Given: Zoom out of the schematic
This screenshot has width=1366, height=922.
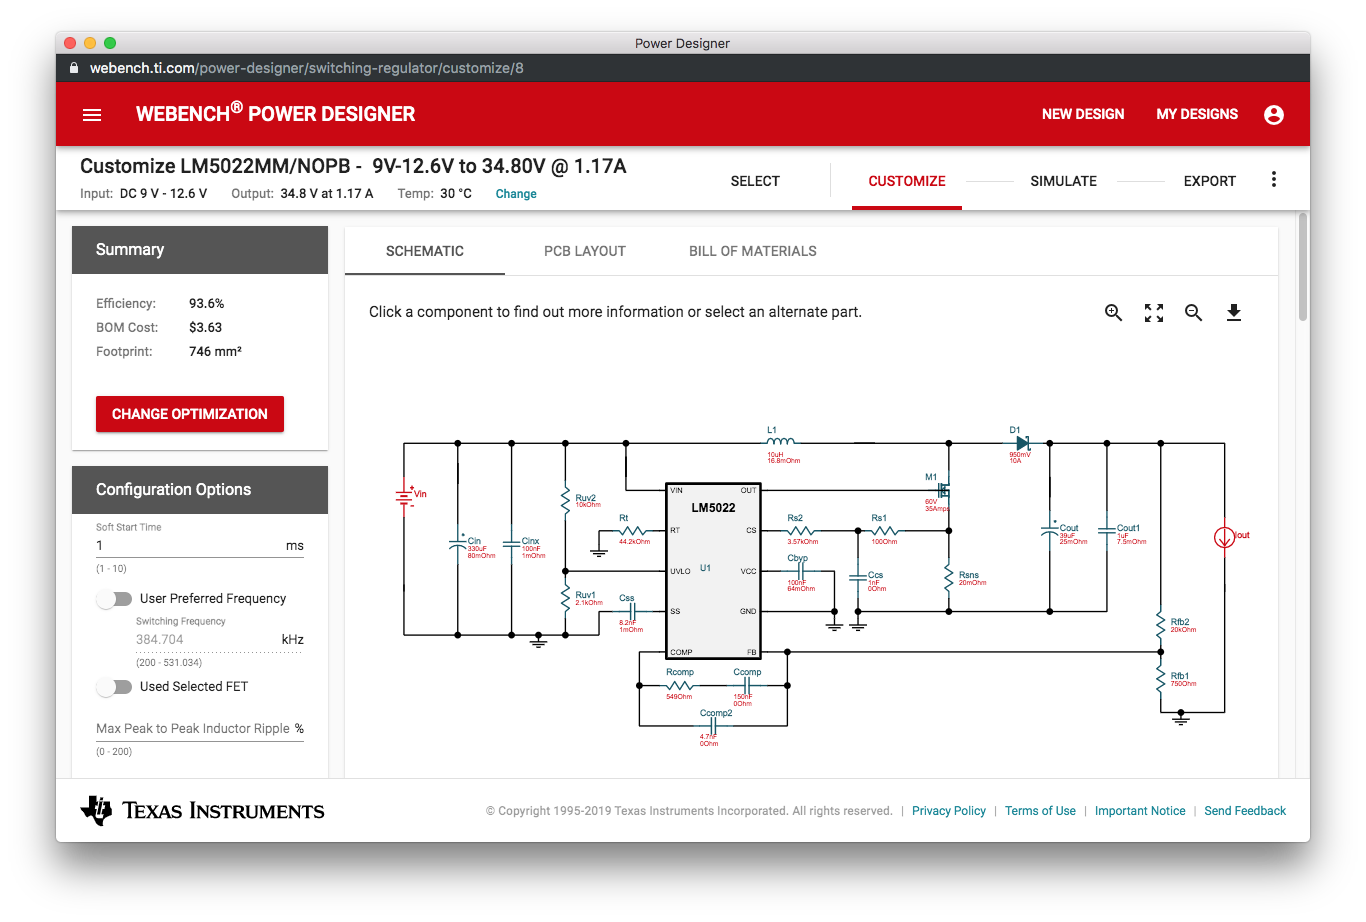Looking at the screenshot, I should pos(1193,313).
